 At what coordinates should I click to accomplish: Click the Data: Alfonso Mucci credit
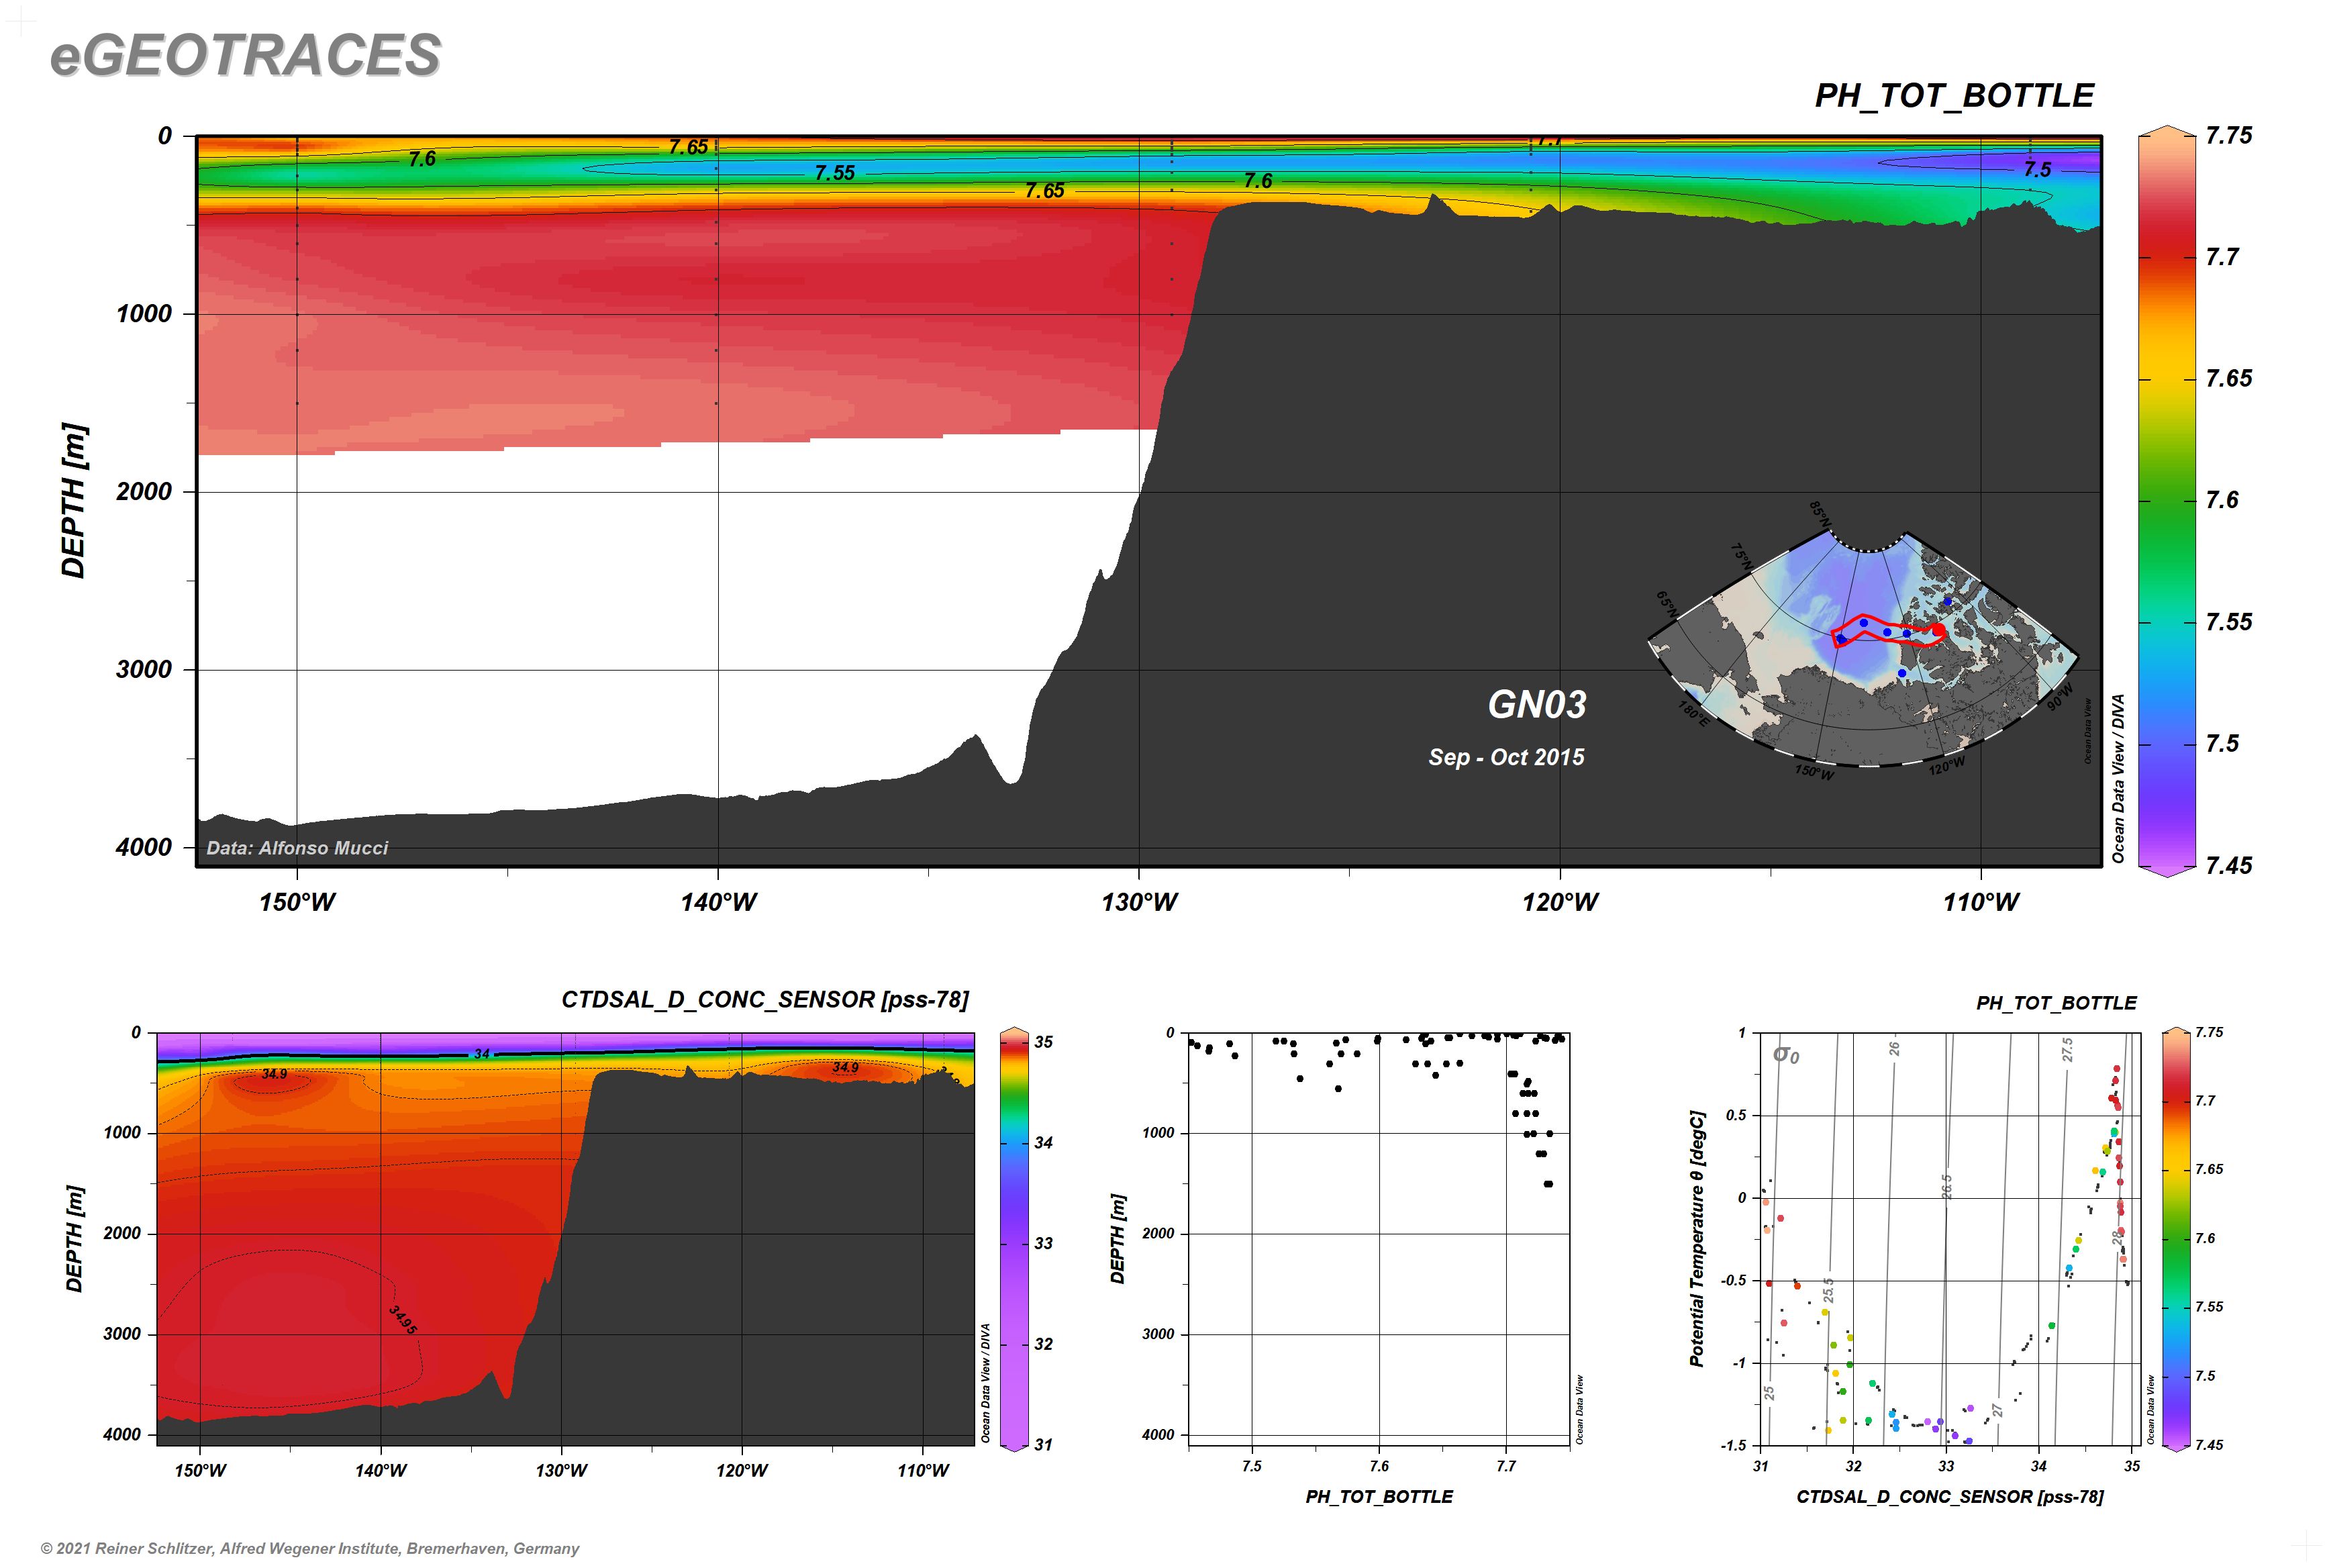[297, 848]
